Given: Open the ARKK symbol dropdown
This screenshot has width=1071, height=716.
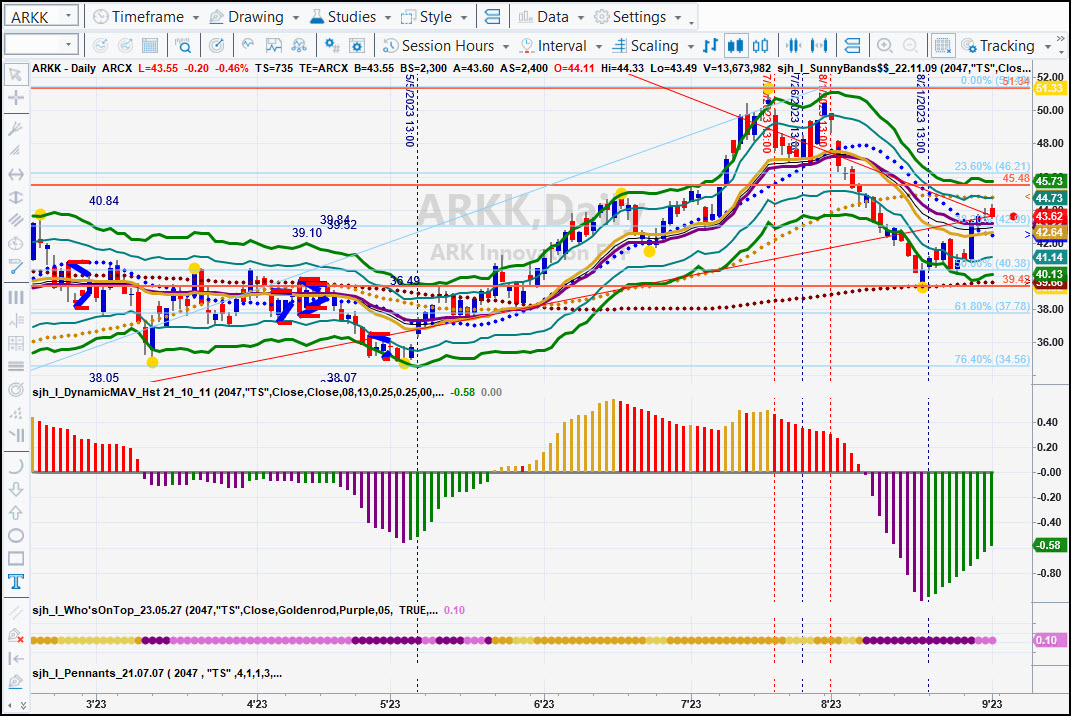Looking at the screenshot, I should (x=68, y=16).
